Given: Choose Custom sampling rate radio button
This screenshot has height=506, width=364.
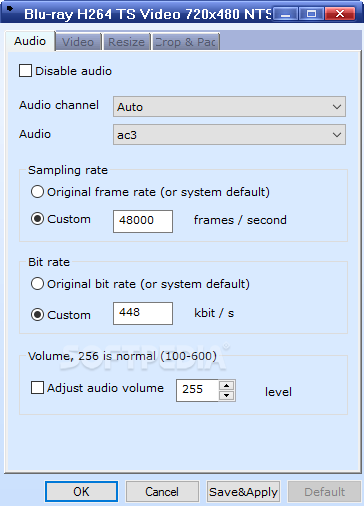Looking at the screenshot, I should pyautogui.click(x=37, y=219).
